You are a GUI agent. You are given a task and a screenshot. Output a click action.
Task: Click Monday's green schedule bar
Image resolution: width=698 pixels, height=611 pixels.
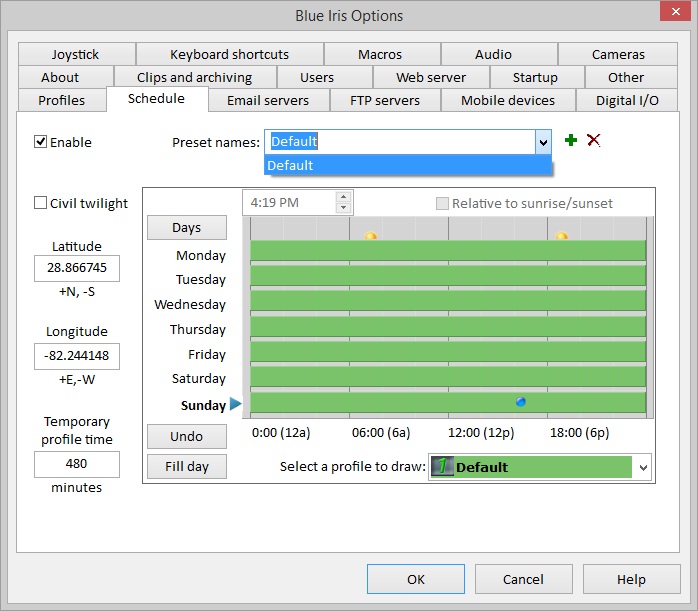[448, 251]
